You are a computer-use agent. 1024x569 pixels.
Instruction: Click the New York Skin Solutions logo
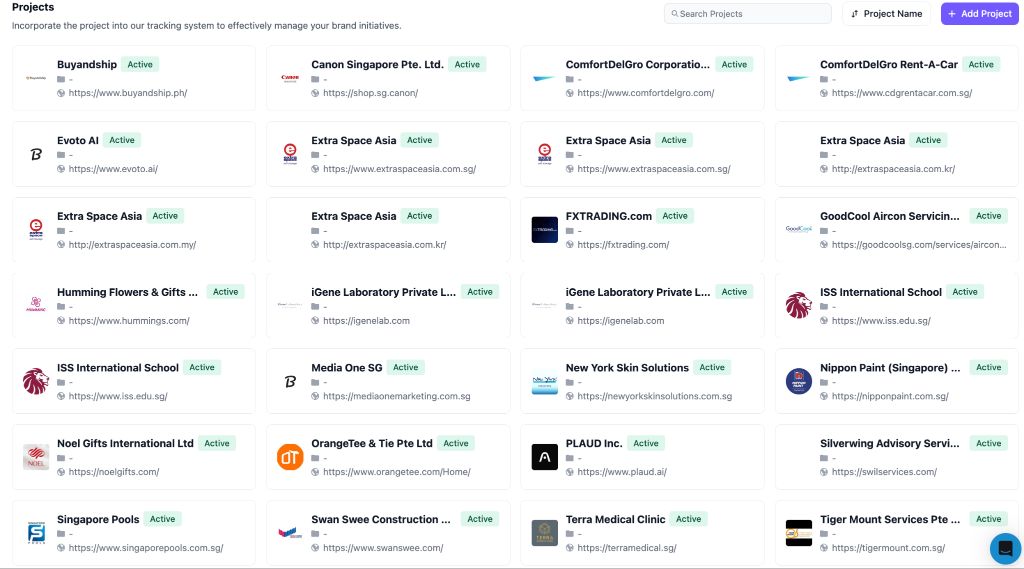[x=545, y=382]
